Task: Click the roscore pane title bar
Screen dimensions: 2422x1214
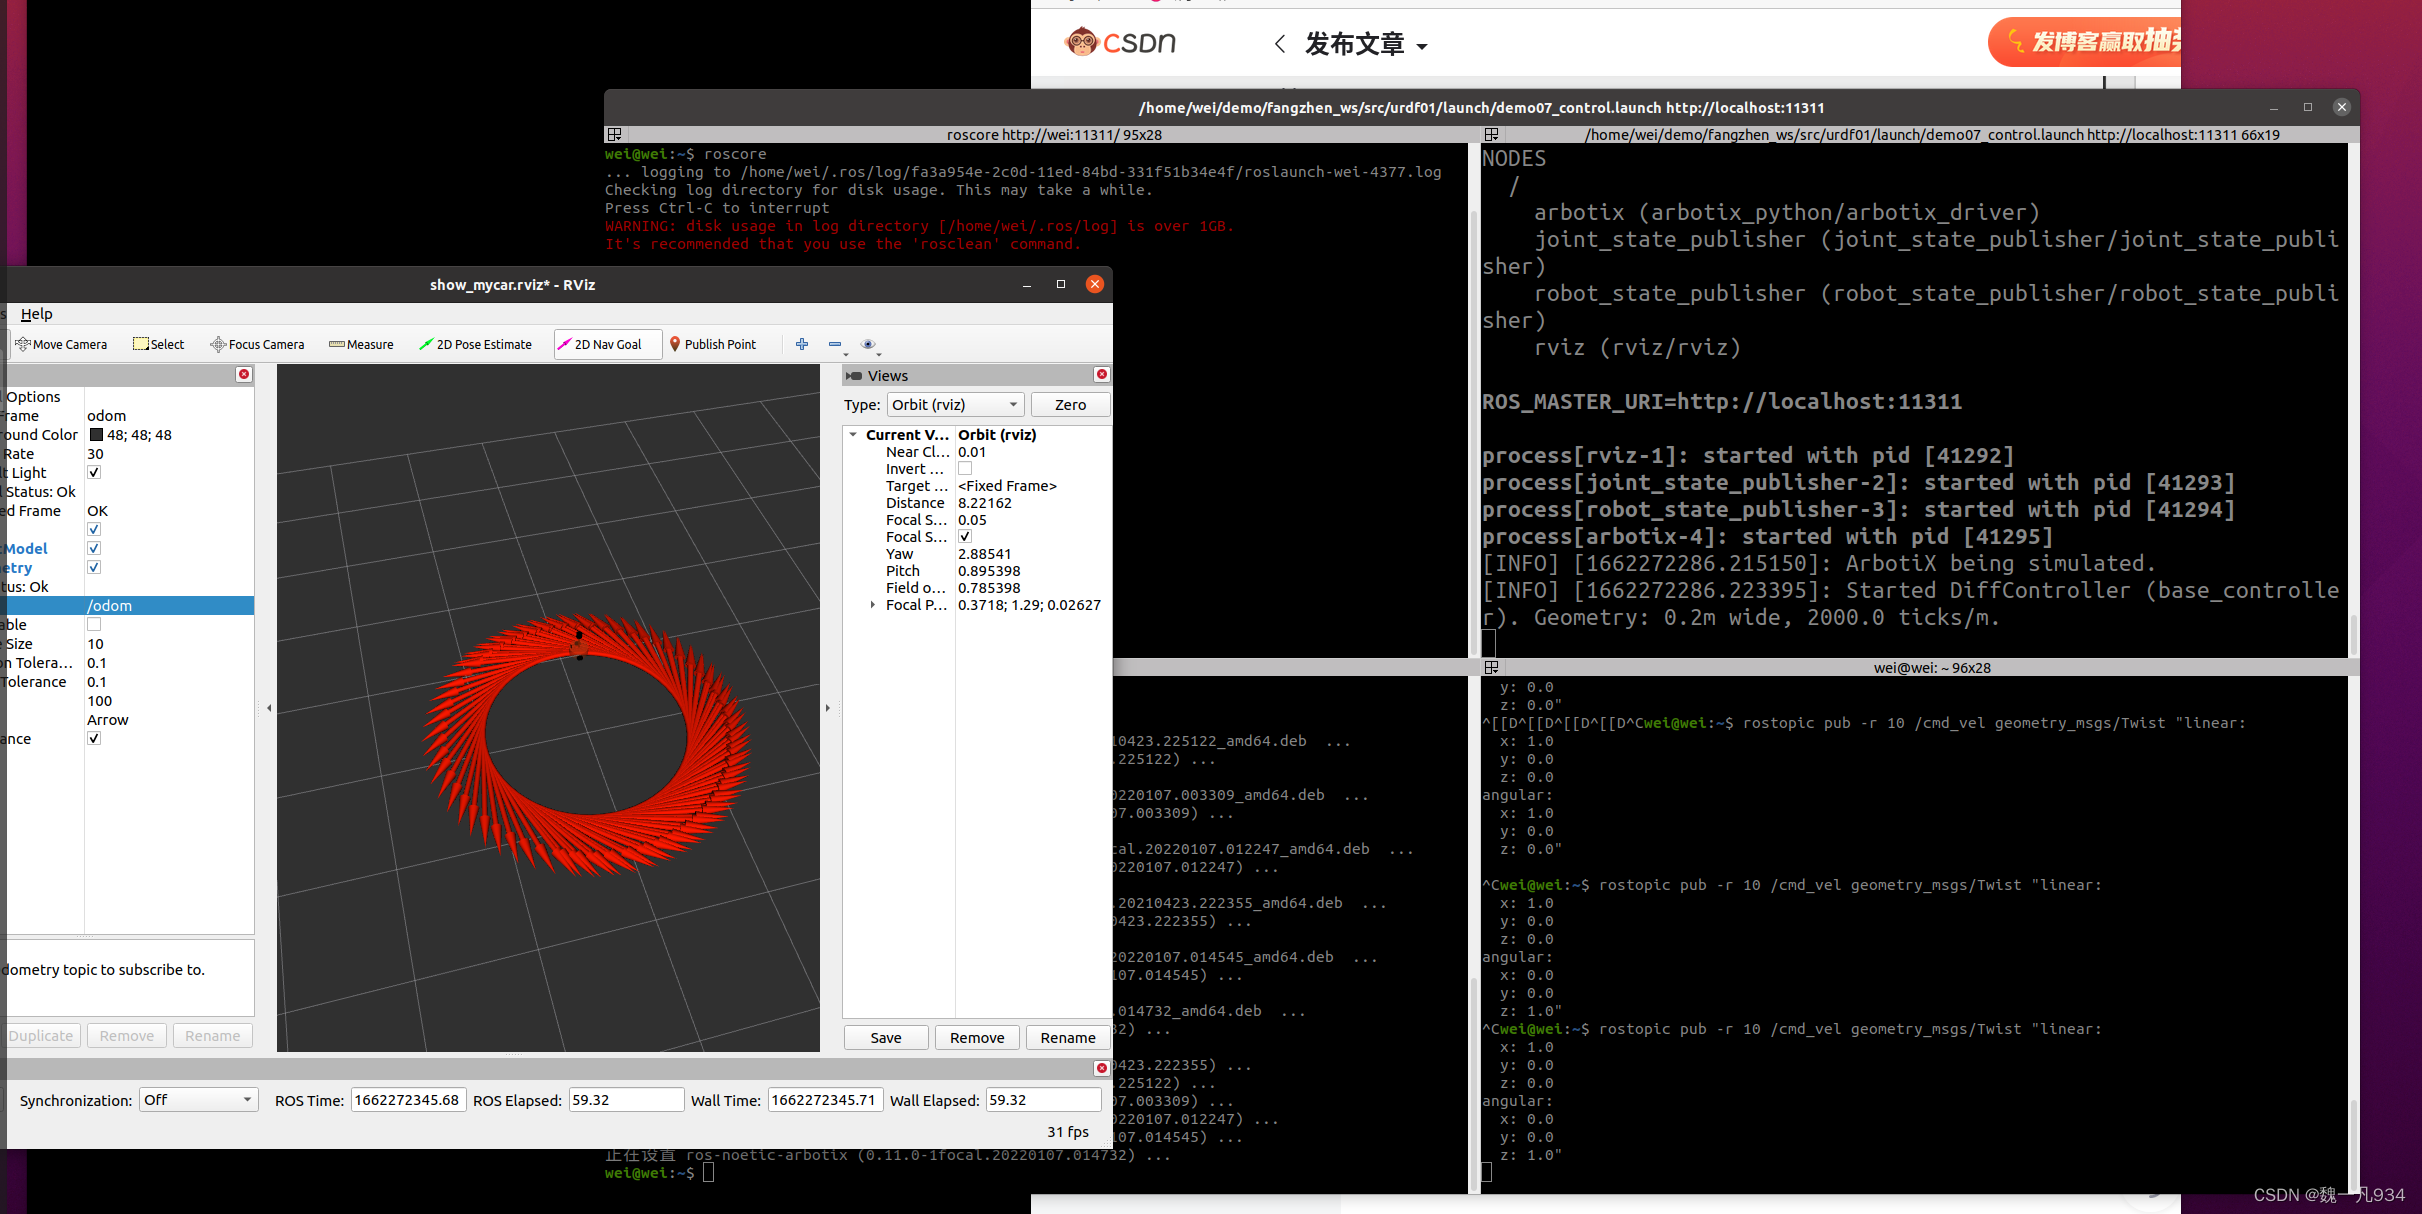Action: point(1040,134)
